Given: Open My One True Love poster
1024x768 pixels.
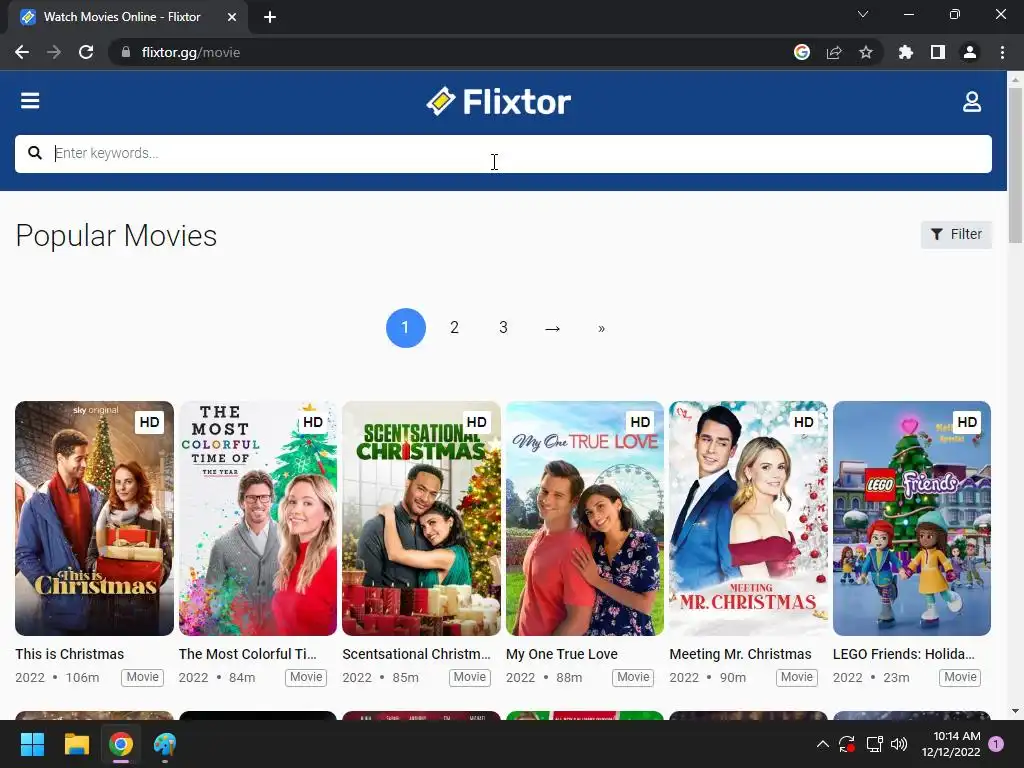Looking at the screenshot, I should click(x=585, y=518).
